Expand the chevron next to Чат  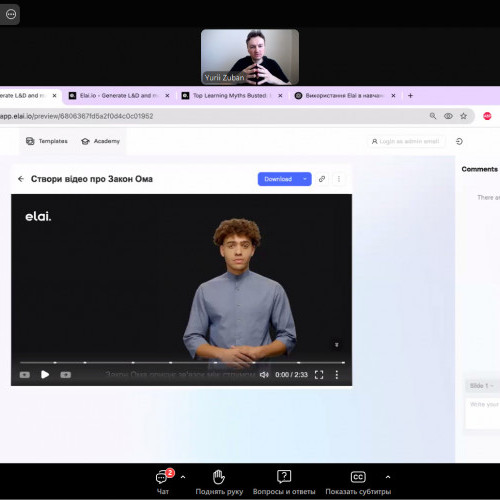pos(183,477)
